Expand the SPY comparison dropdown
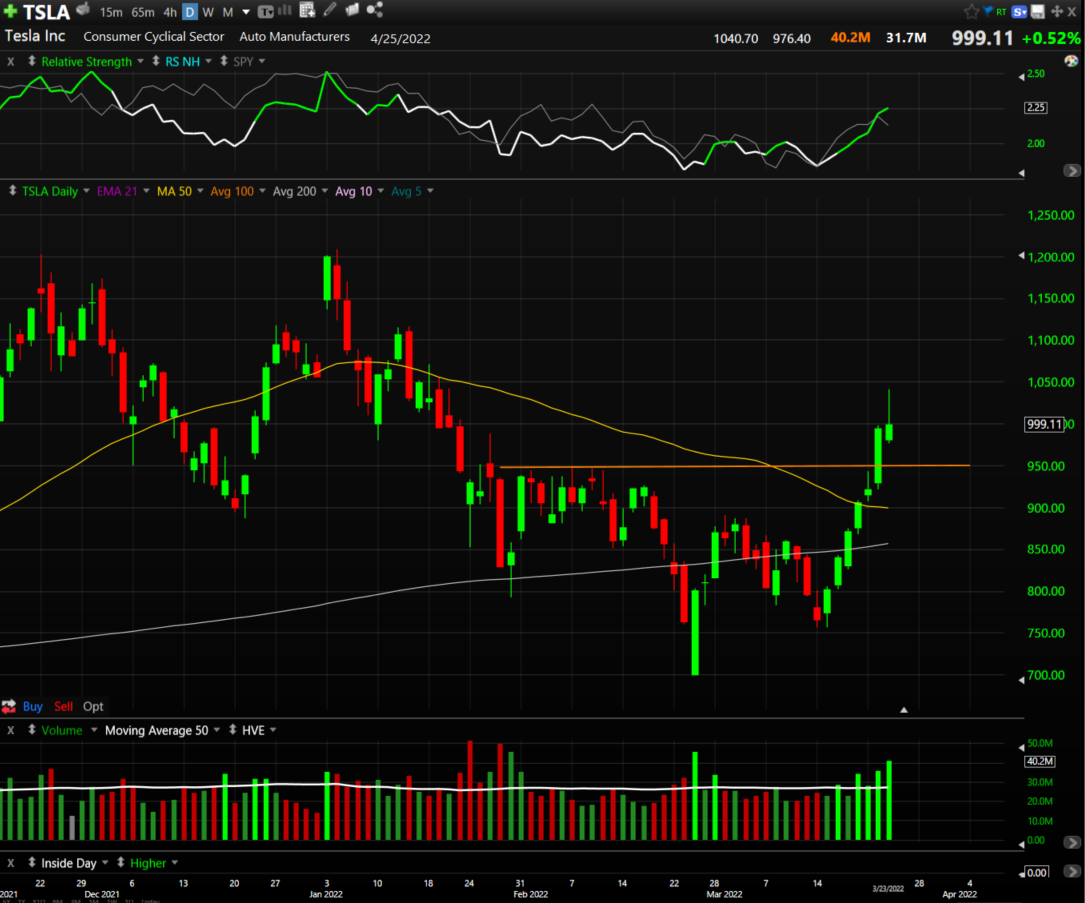 [262, 61]
